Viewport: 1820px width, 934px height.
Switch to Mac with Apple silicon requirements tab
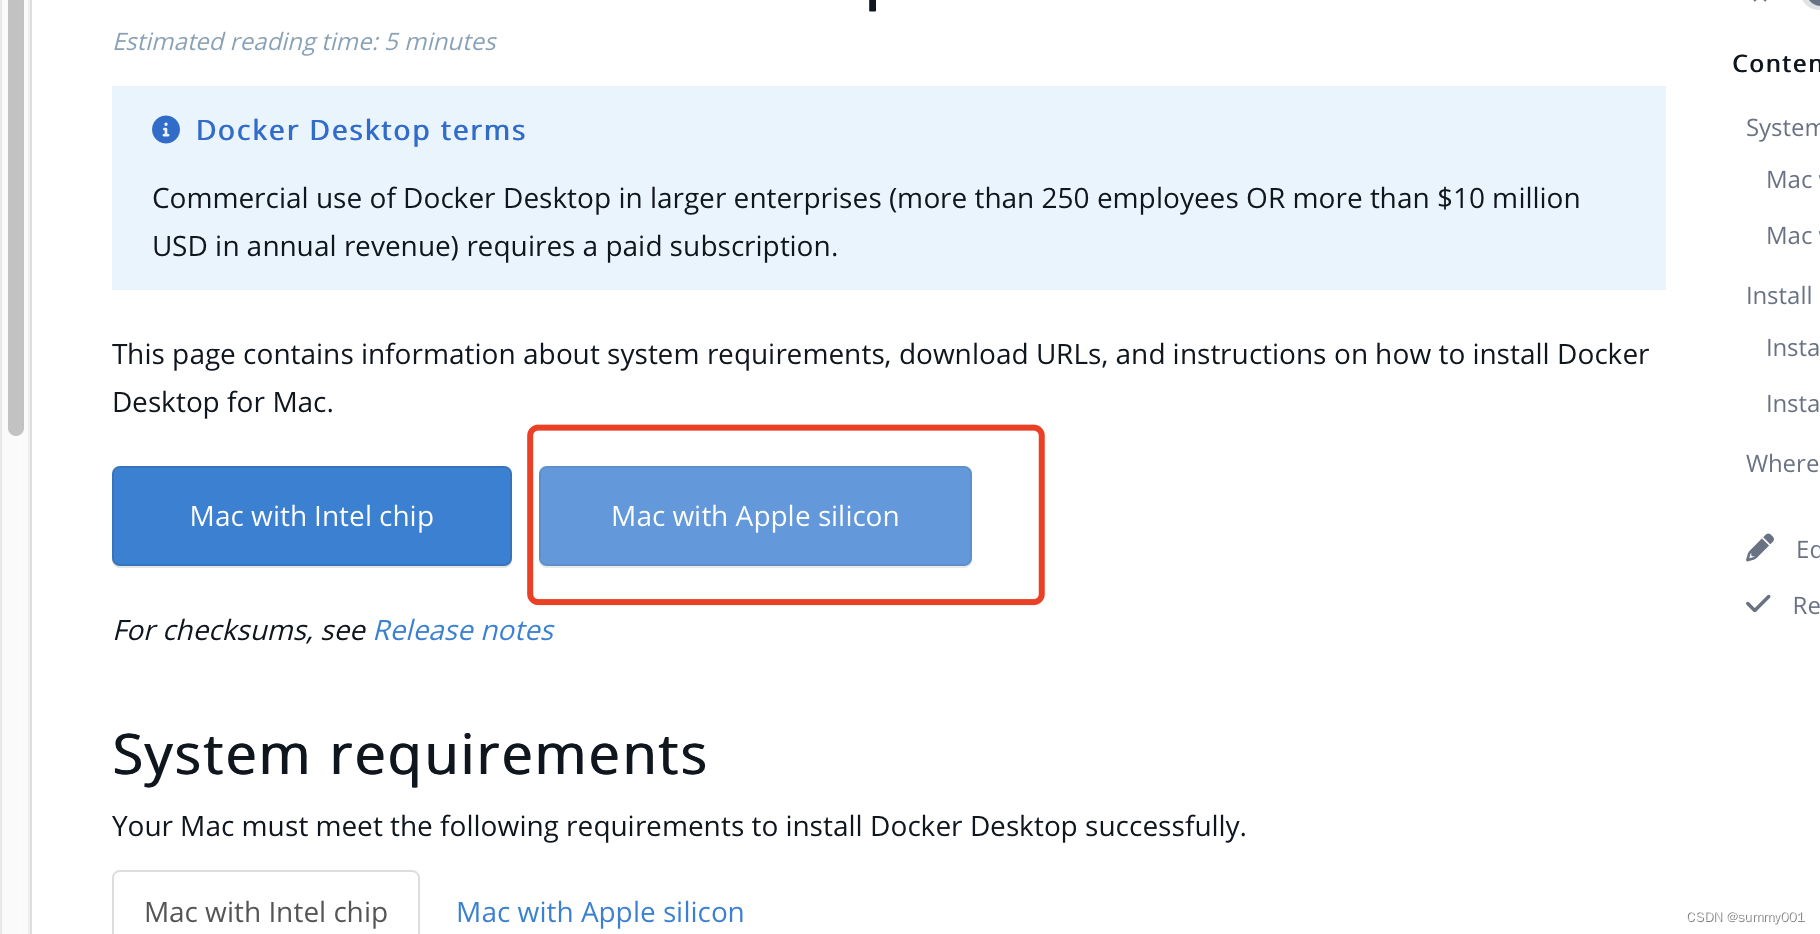600,912
